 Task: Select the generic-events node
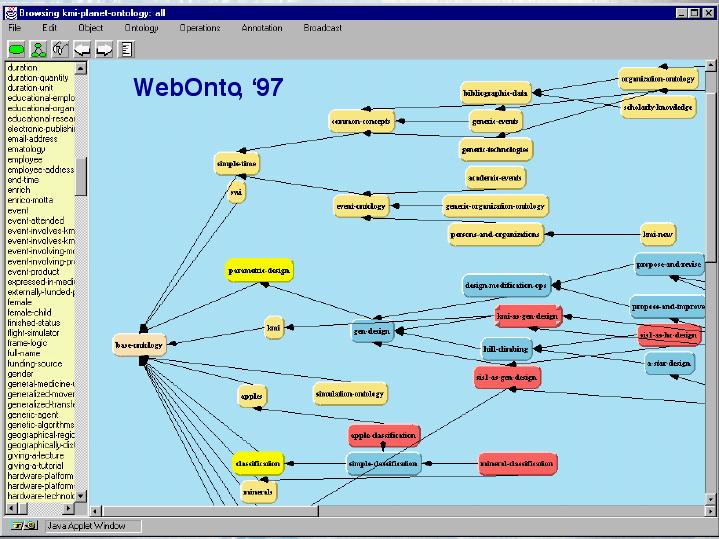pyautogui.click(x=495, y=122)
